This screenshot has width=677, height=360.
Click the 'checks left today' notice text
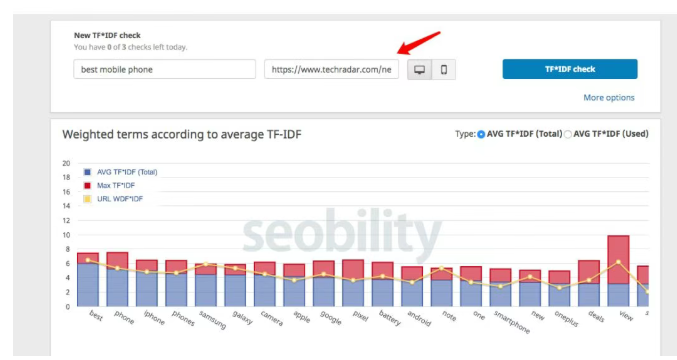pyautogui.click(x=130, y=47)
